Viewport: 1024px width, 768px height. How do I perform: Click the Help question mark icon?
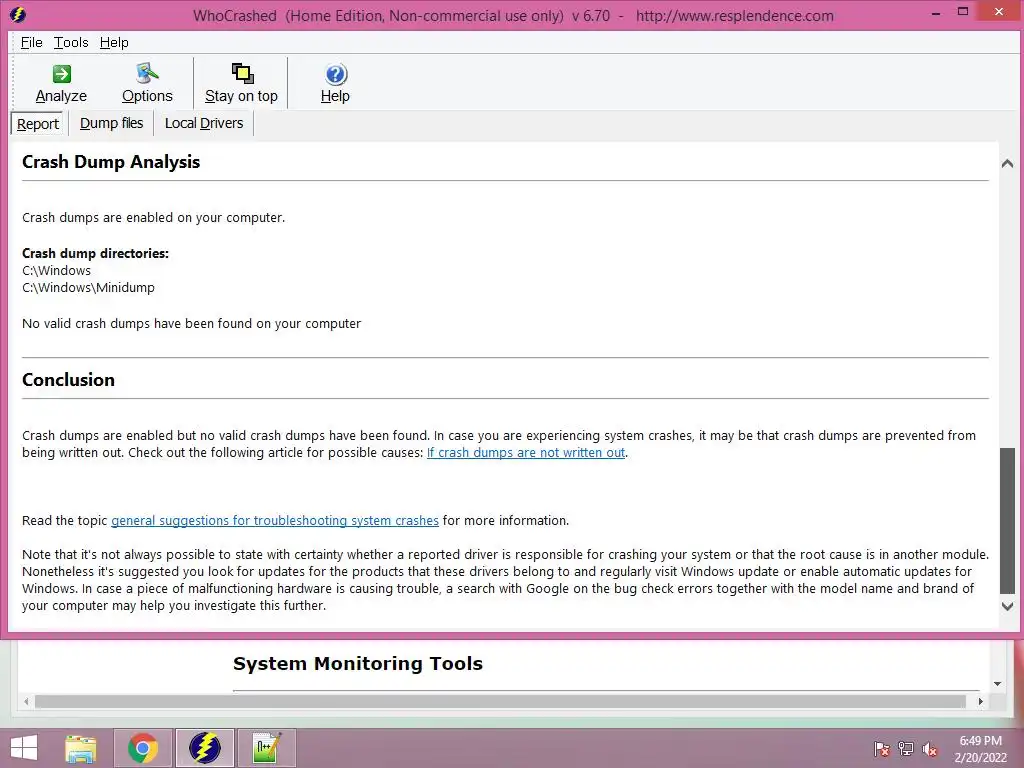pos(336,74)
